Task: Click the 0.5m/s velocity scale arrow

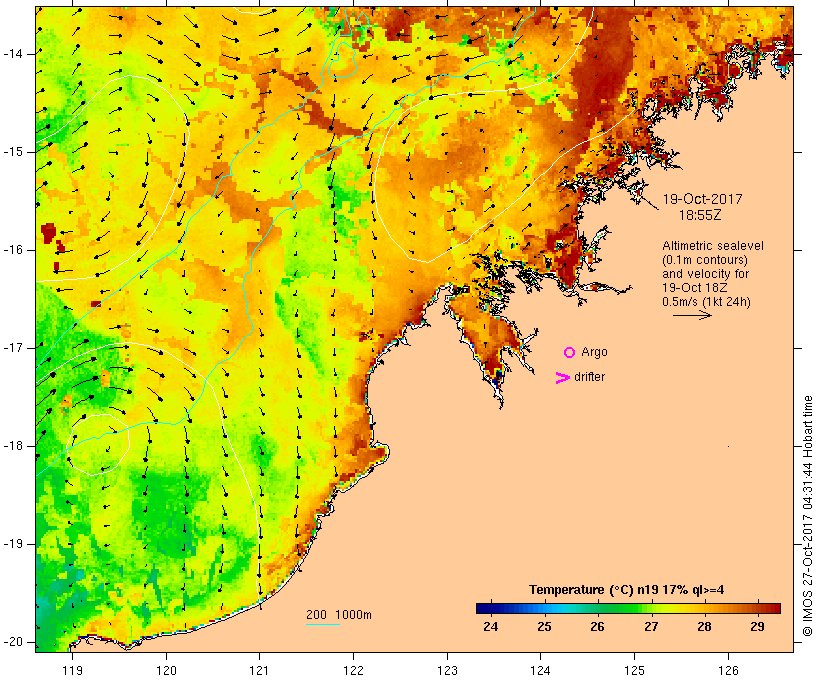Action: pyautogui.click(x=692, y=315)
